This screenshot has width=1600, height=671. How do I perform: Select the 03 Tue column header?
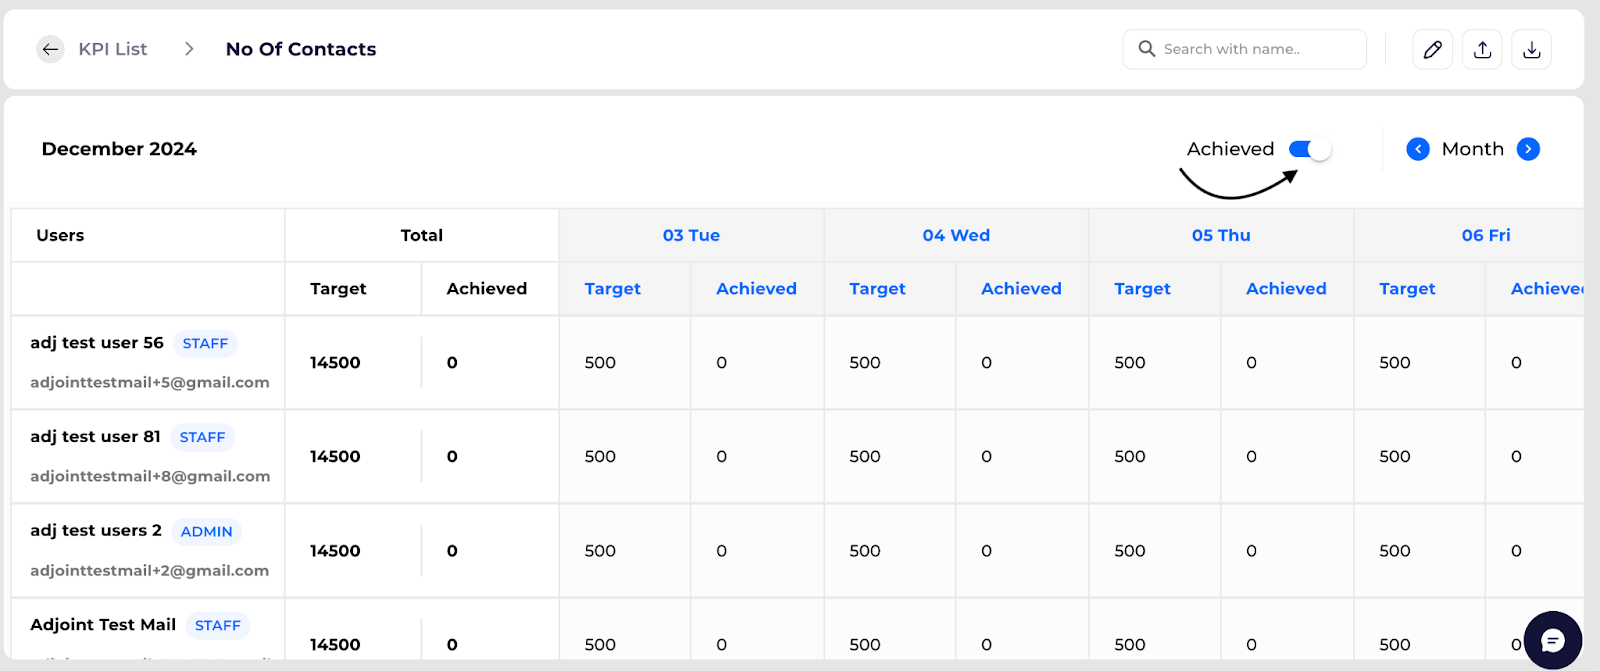point(691,235)
